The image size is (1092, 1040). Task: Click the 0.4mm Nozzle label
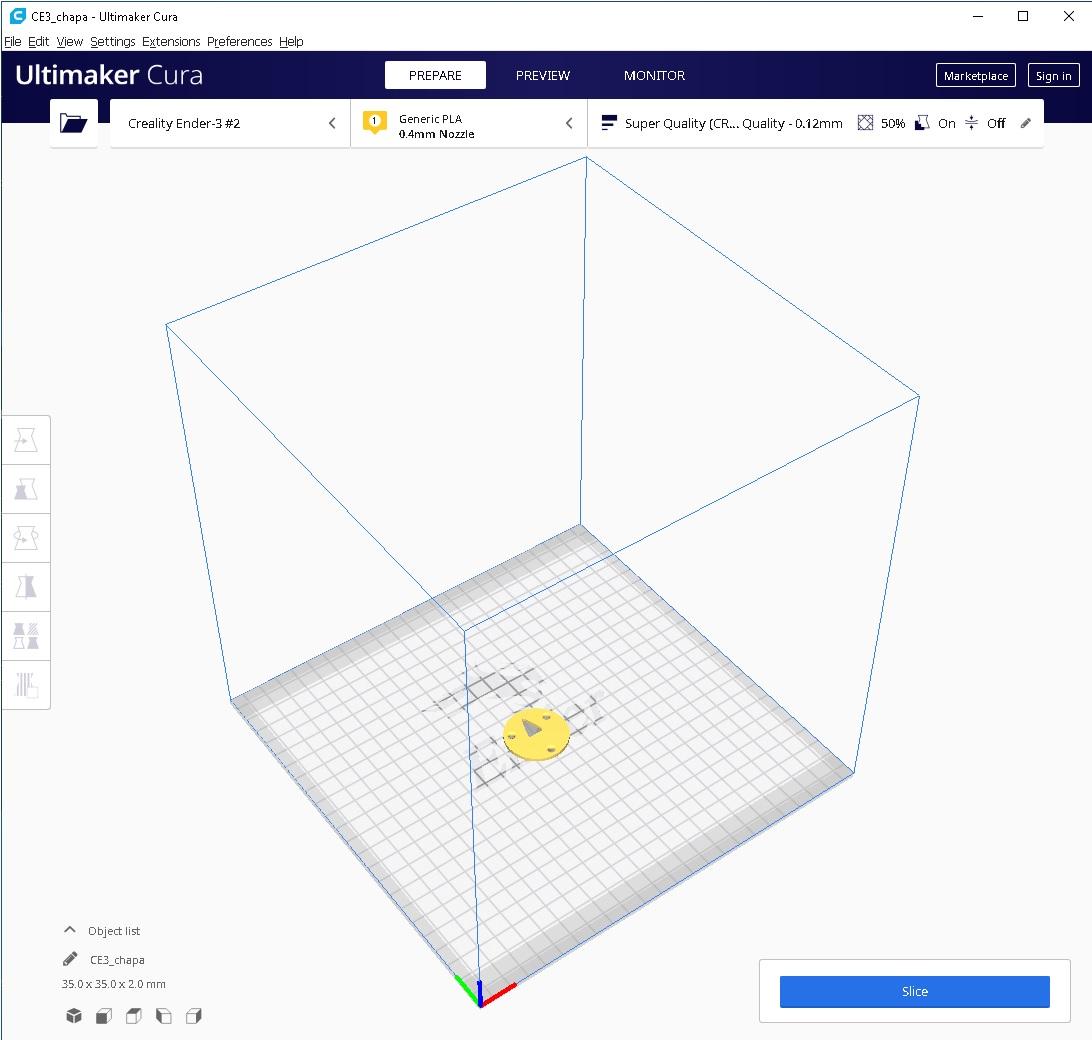point(437,134)
